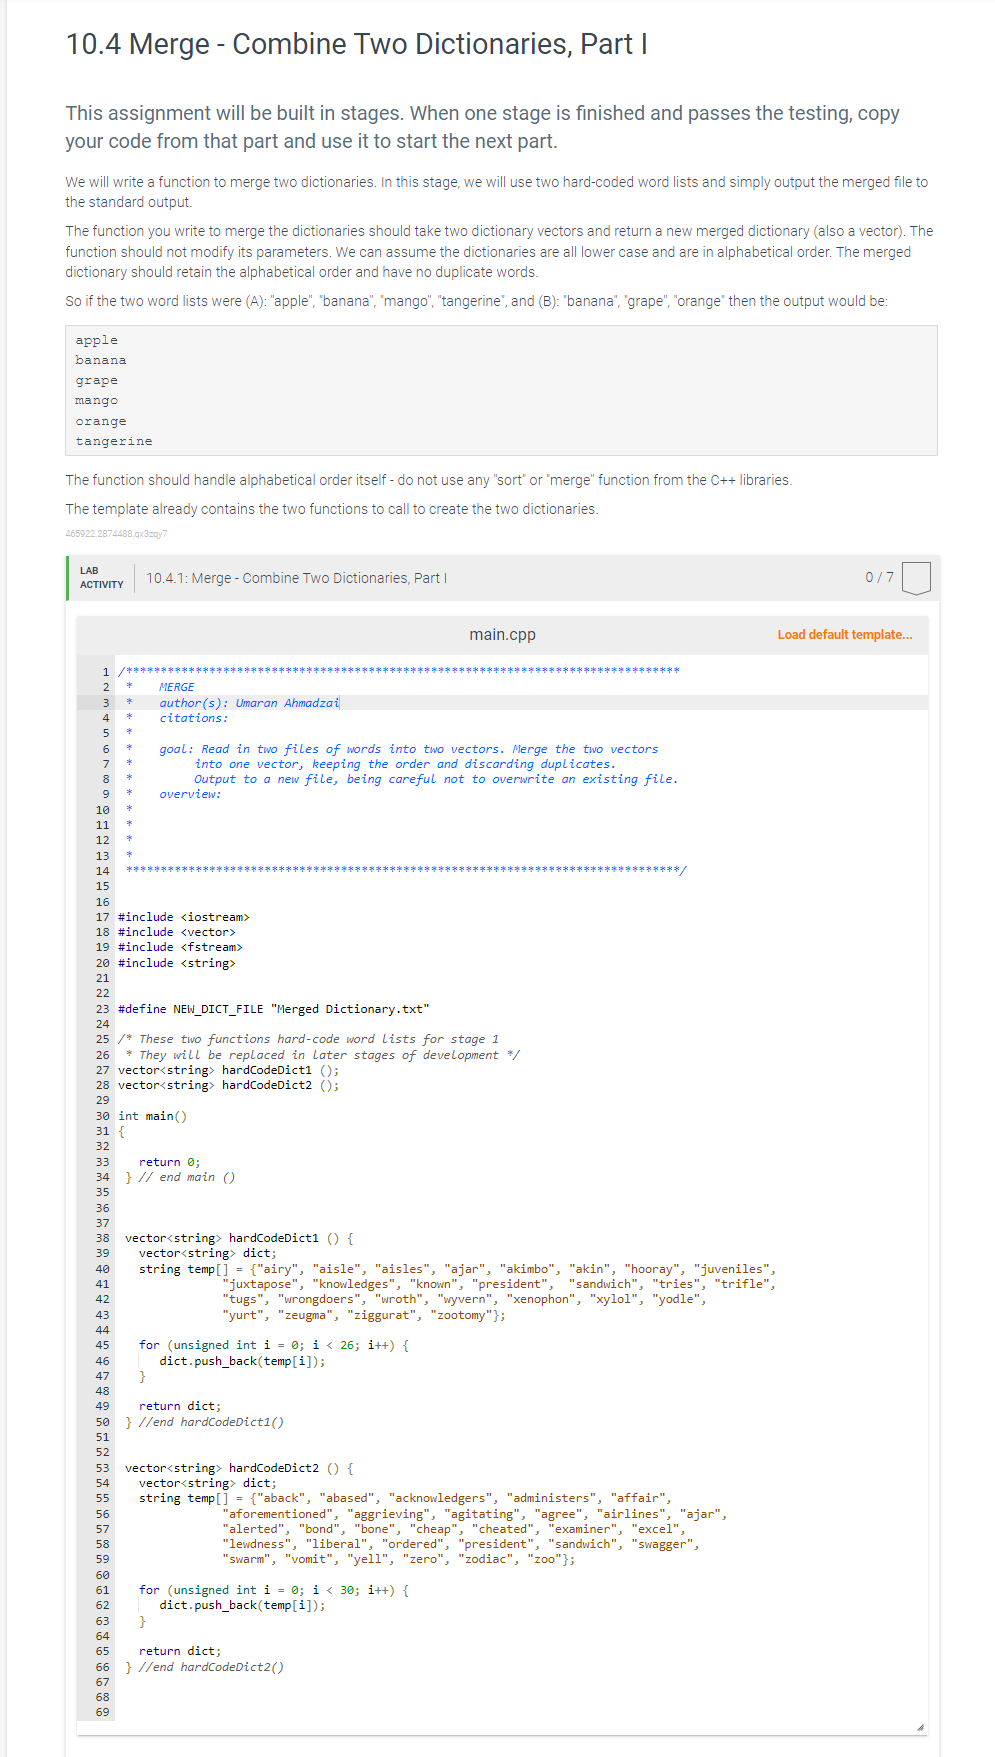Click the author line 'Umaran Ahmadzai' in code

click(x=288, y=703)
